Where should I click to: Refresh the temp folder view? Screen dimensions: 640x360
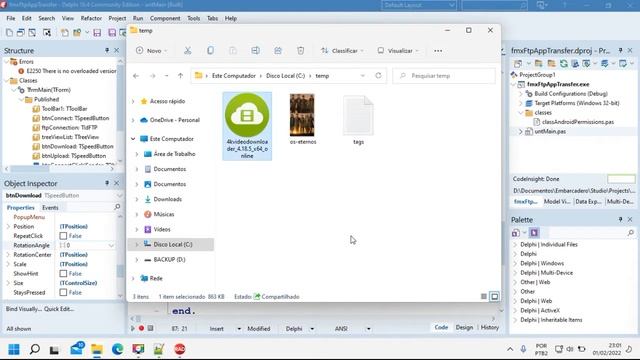tap(378, 76)
